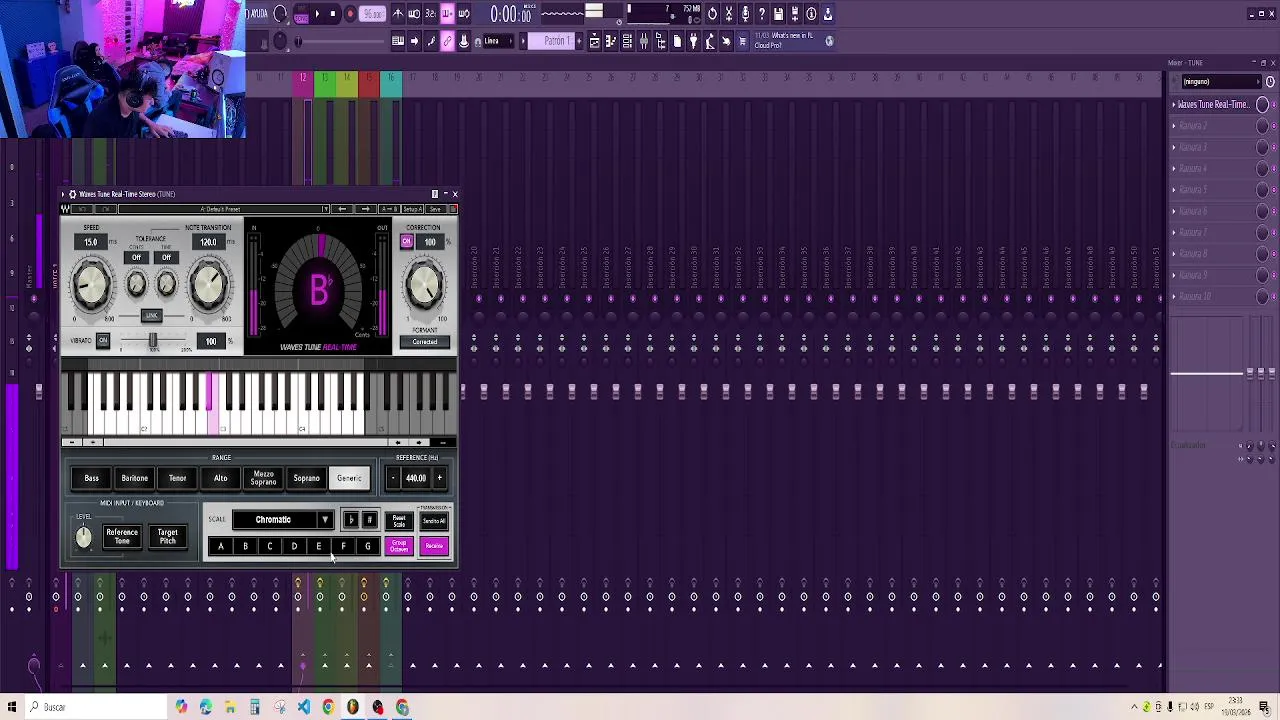Click the one-click recording microphone icon
The image size is (1280, 720).
pos(745,14)
